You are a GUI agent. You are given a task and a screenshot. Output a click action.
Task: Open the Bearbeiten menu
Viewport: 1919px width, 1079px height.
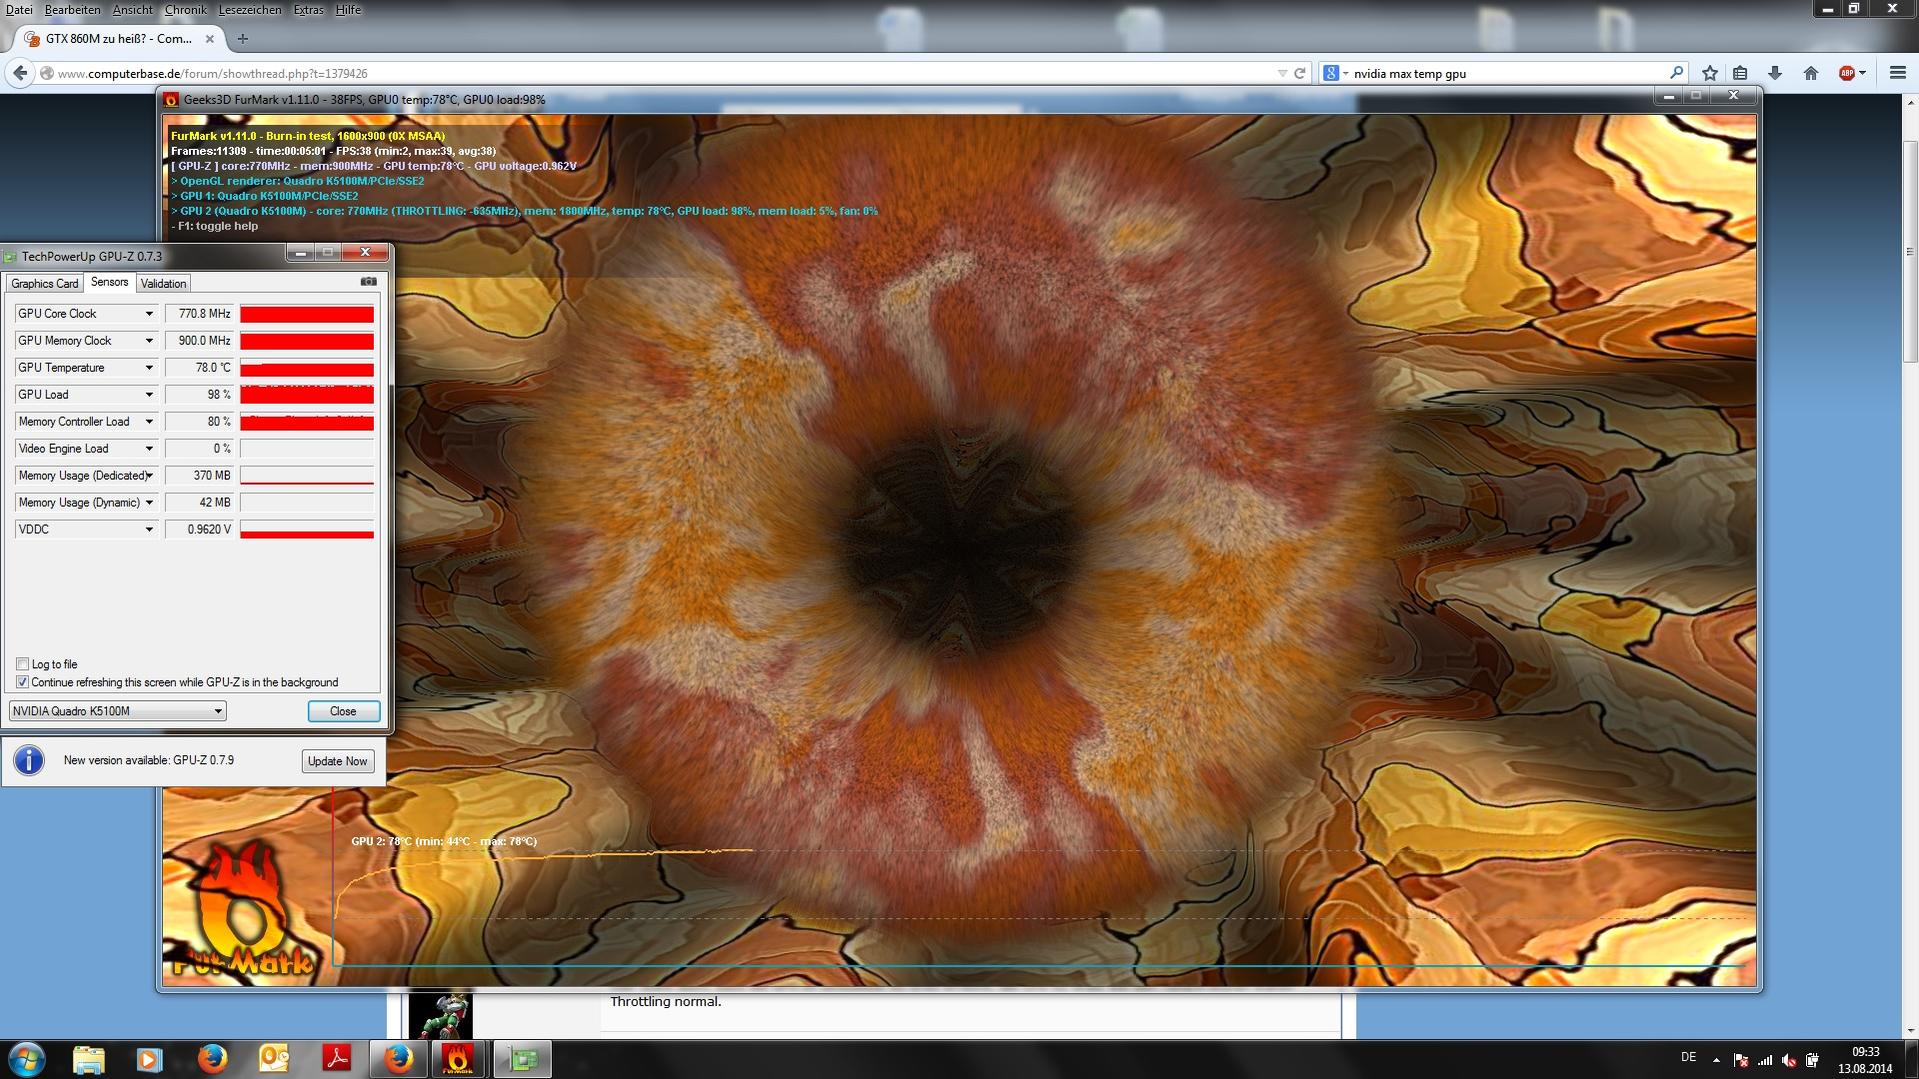click(x=72, y=10)
